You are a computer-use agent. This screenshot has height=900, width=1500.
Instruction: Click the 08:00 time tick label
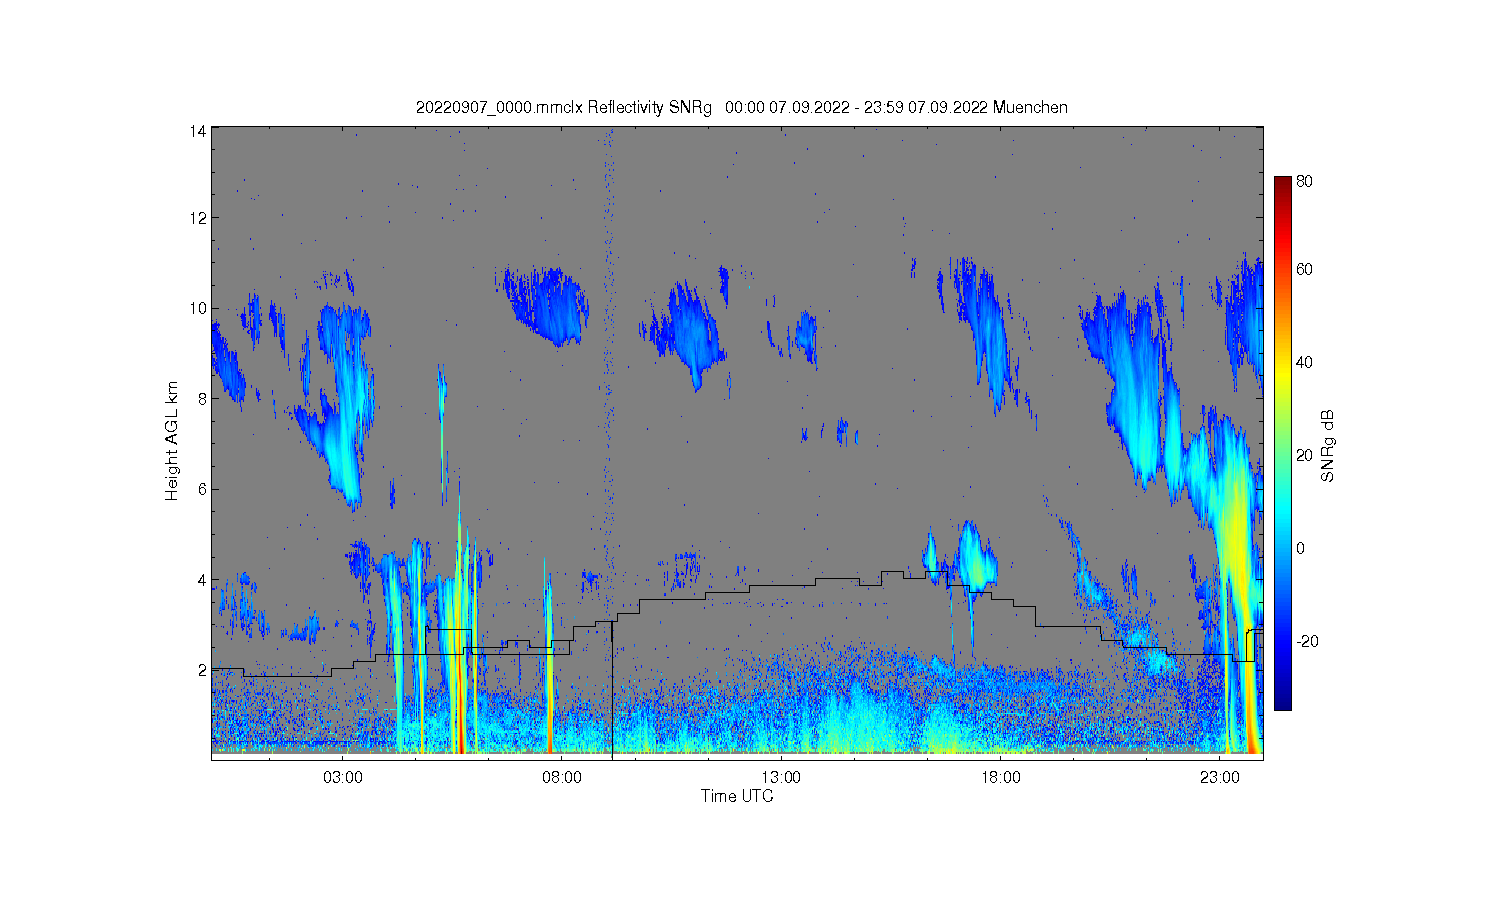[x=562, y=777]
